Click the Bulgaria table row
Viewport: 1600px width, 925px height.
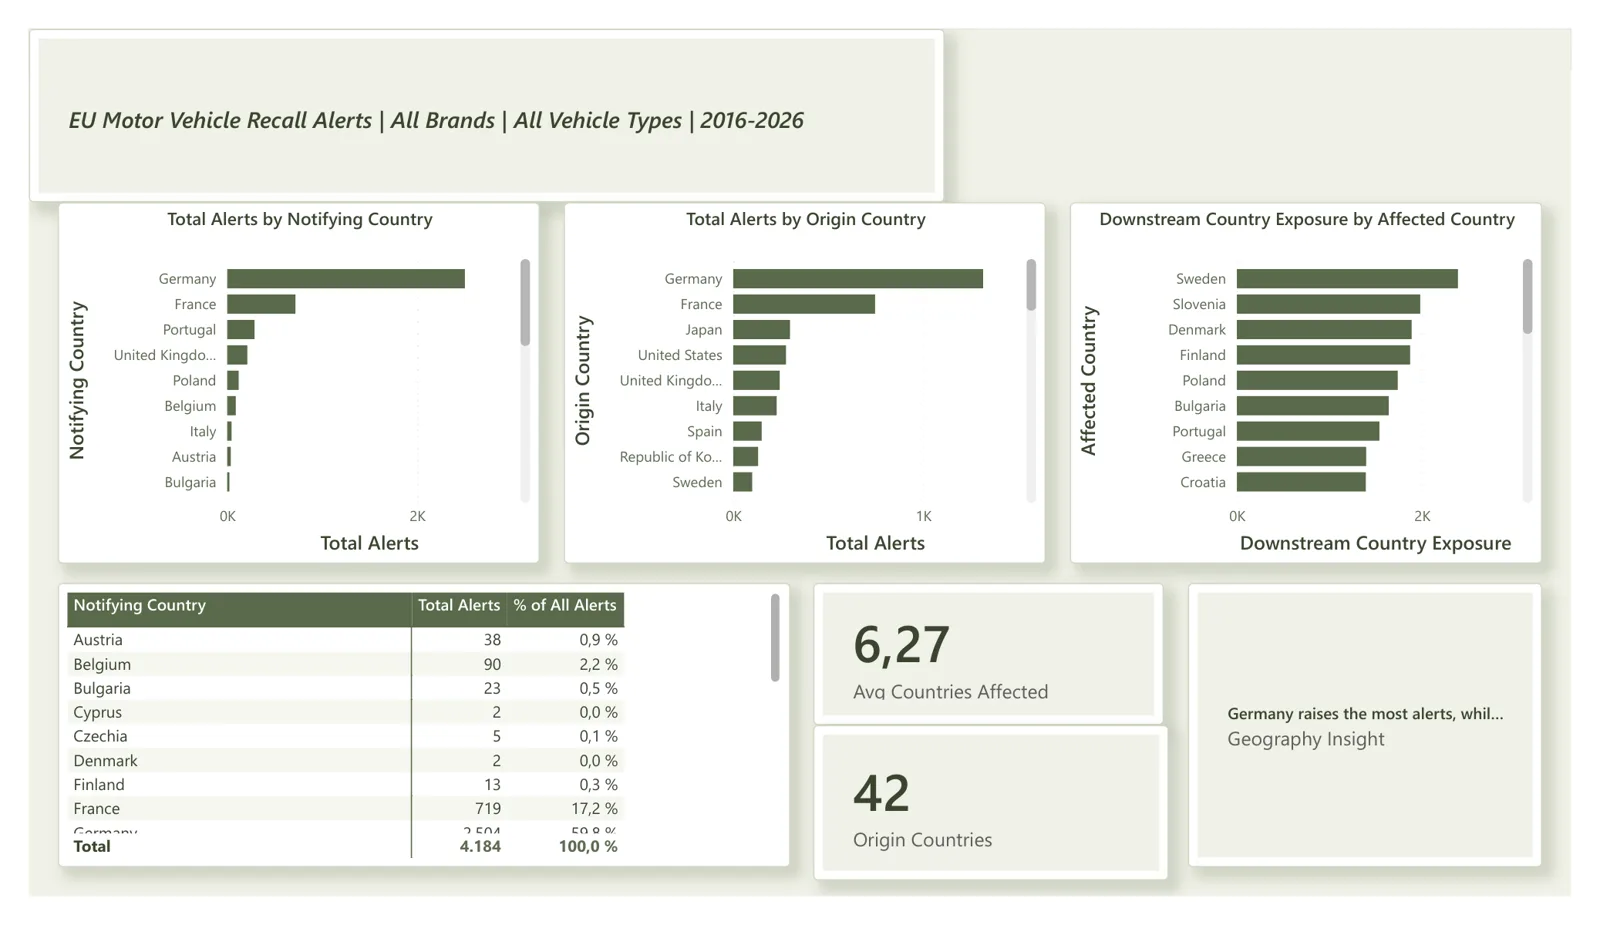346,688
